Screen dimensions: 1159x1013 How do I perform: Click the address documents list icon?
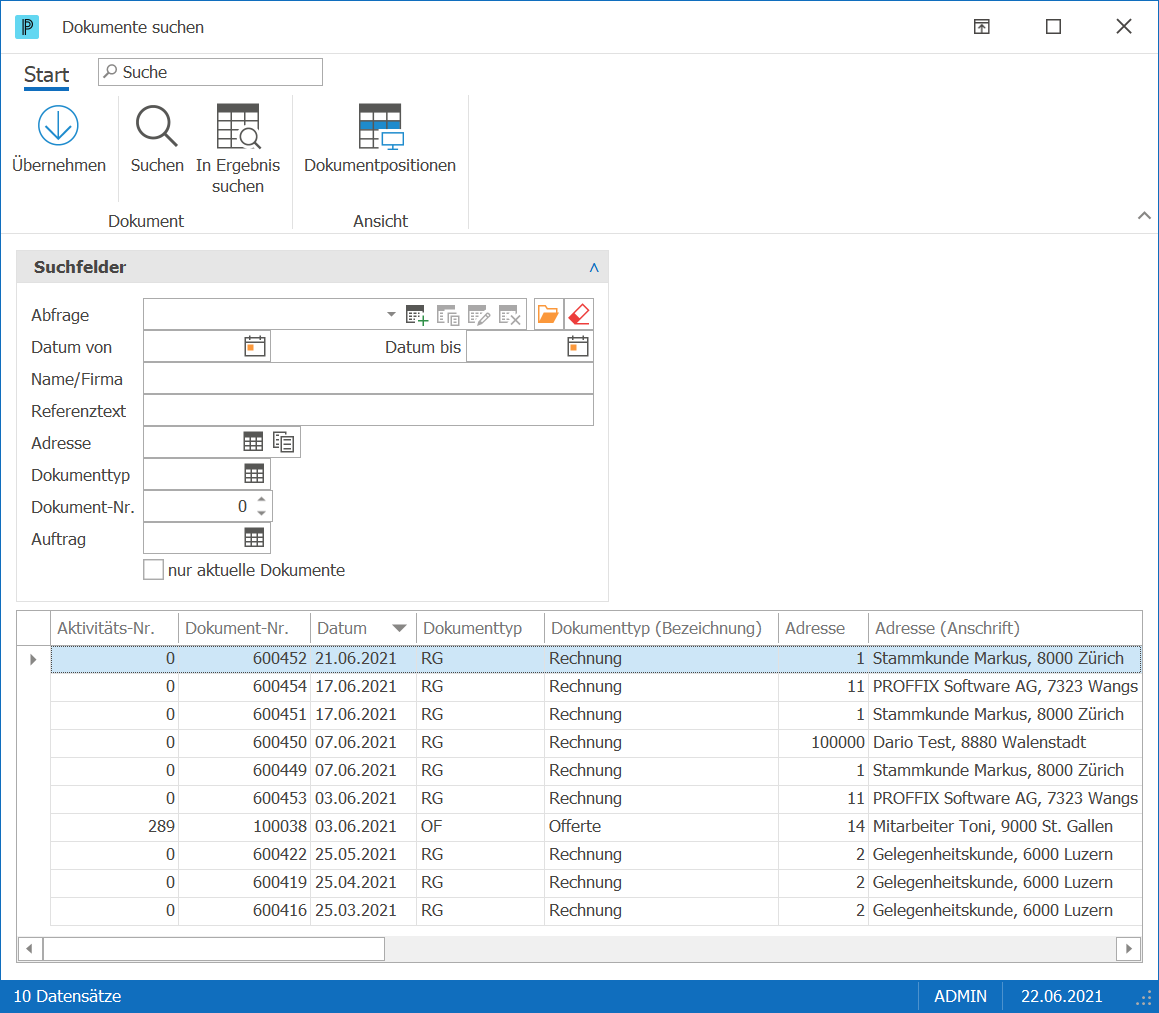[284, 442]
